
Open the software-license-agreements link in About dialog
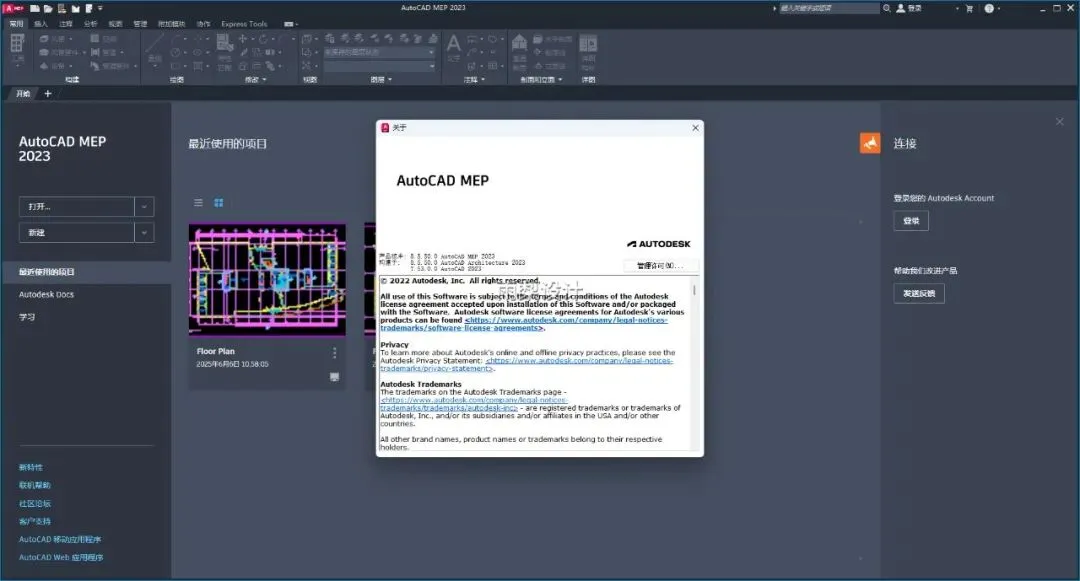(523, 324)
